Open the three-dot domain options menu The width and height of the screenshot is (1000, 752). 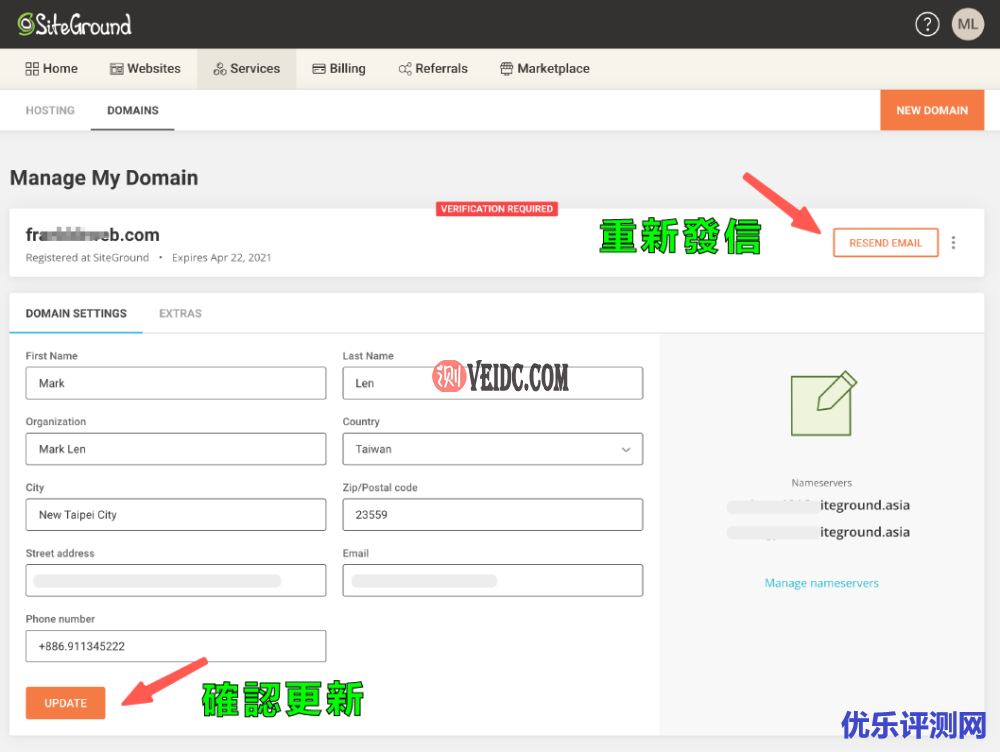pyautogui.click(x=953, y=242)
